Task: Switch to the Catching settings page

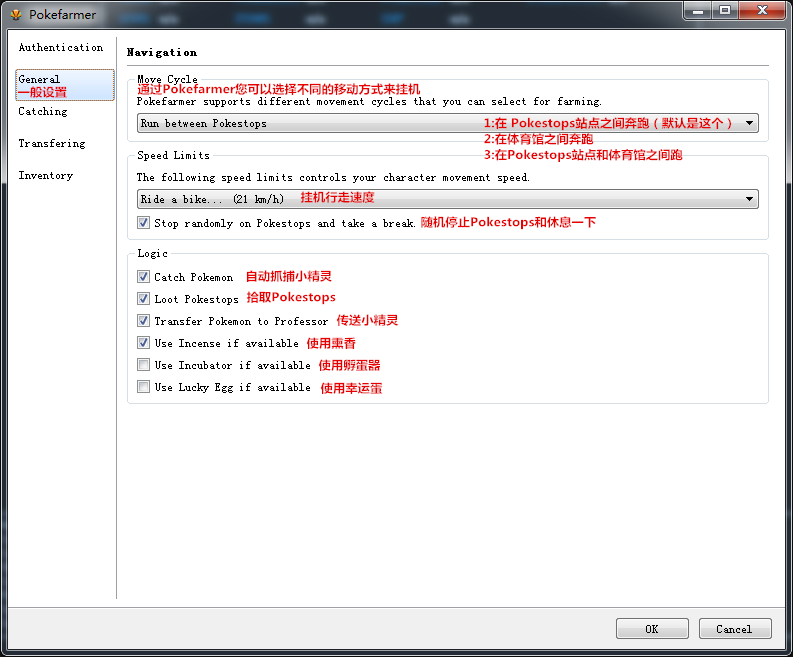Action: [x=43, y=112]
